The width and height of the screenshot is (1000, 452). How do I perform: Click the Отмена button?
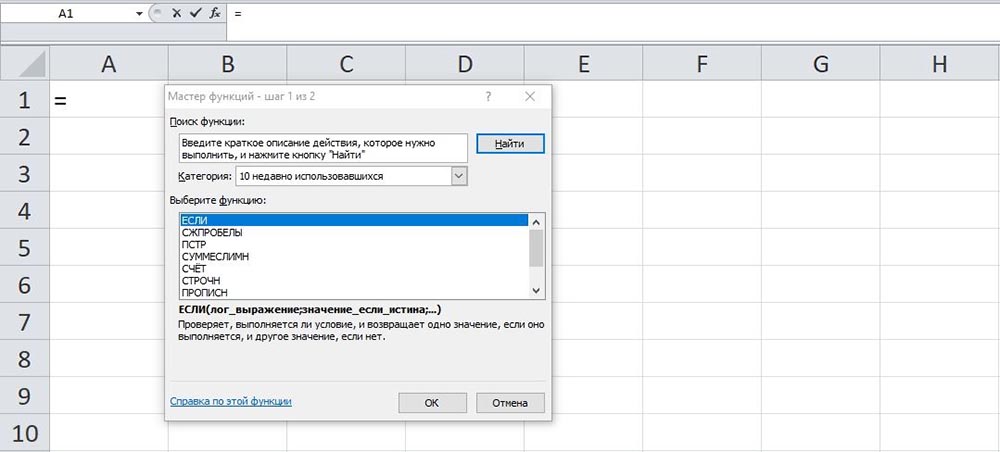point(510,403)
